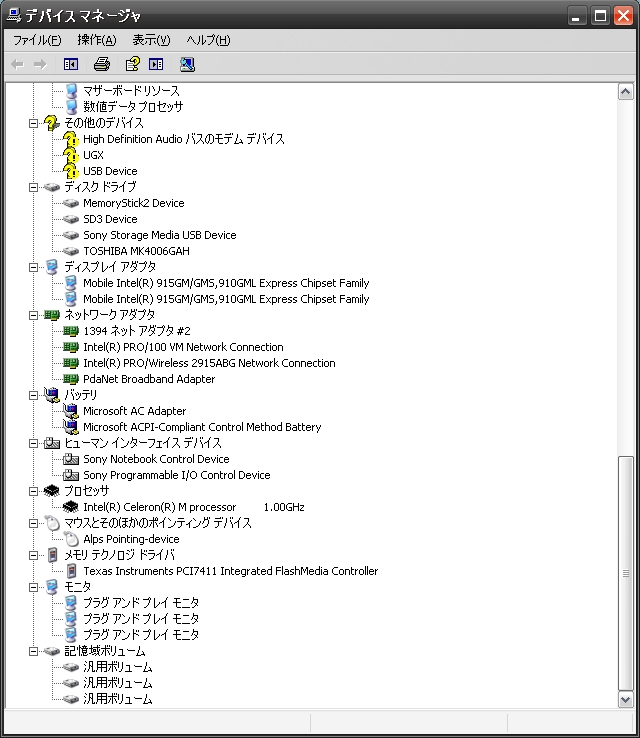Screen dimensions: 640x738
Task: Click the icon beside マザーボード リソース
Action: point(72,90)
